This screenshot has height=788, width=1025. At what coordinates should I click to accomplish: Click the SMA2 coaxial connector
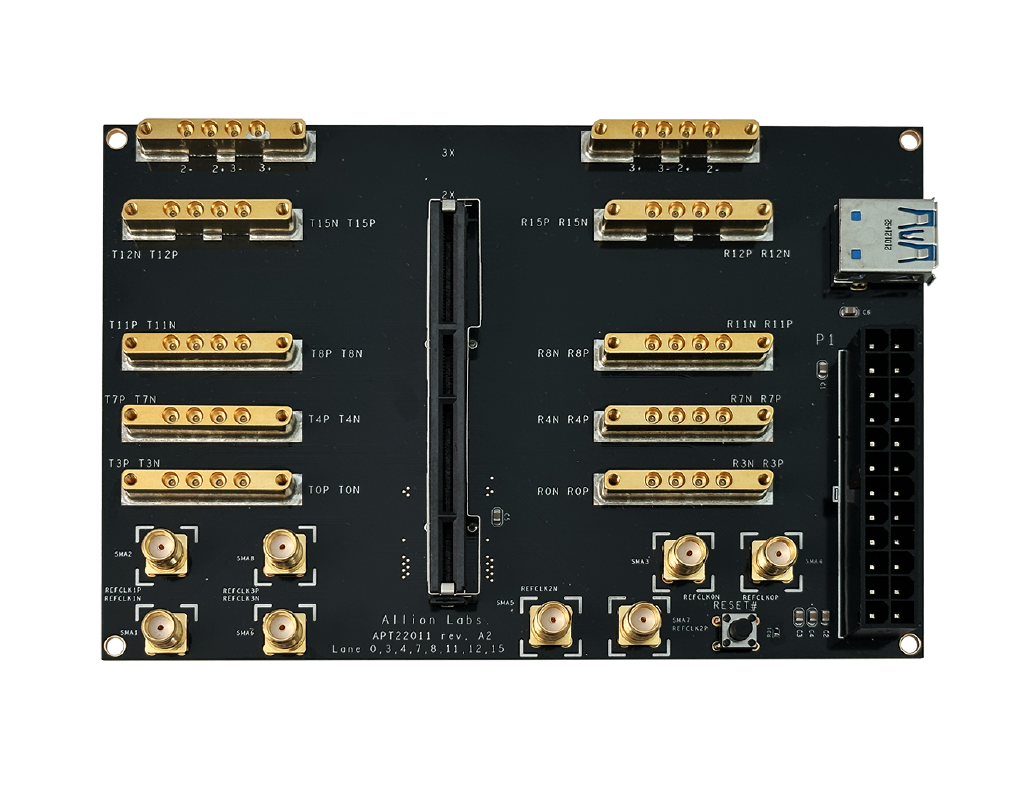coord(164,551)
